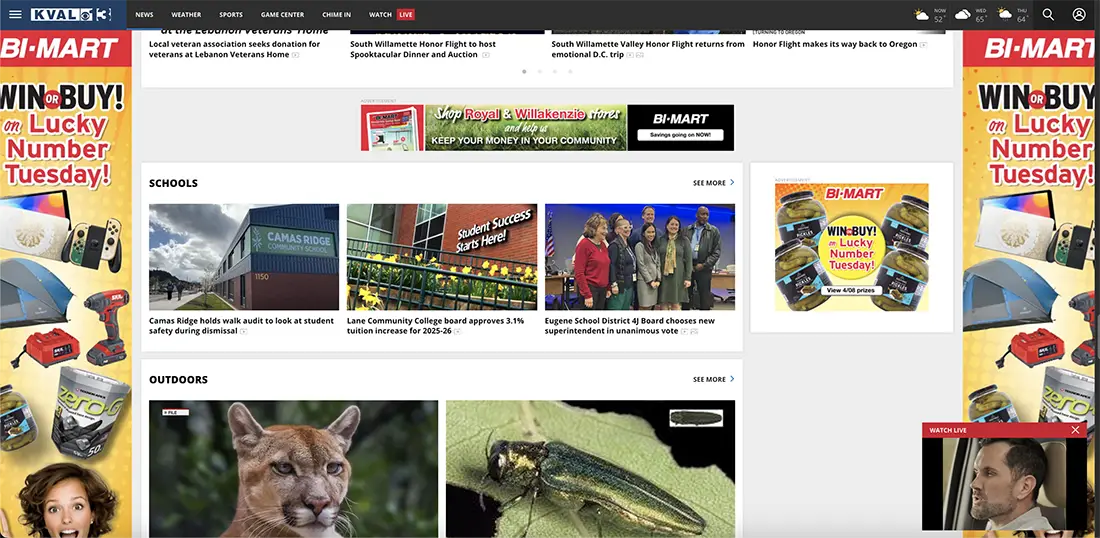Screen dimensions: 1100x538
Task: Open Lebanon Veterans Home donation headline
Action: click(234, 49)
